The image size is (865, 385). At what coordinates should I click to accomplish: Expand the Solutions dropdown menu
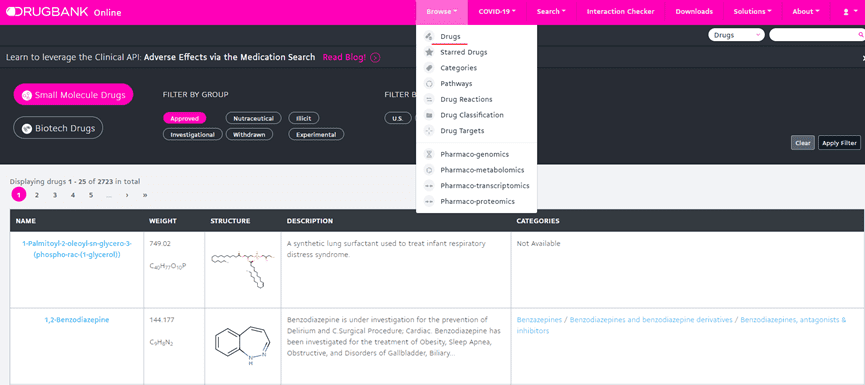(752, 12)
